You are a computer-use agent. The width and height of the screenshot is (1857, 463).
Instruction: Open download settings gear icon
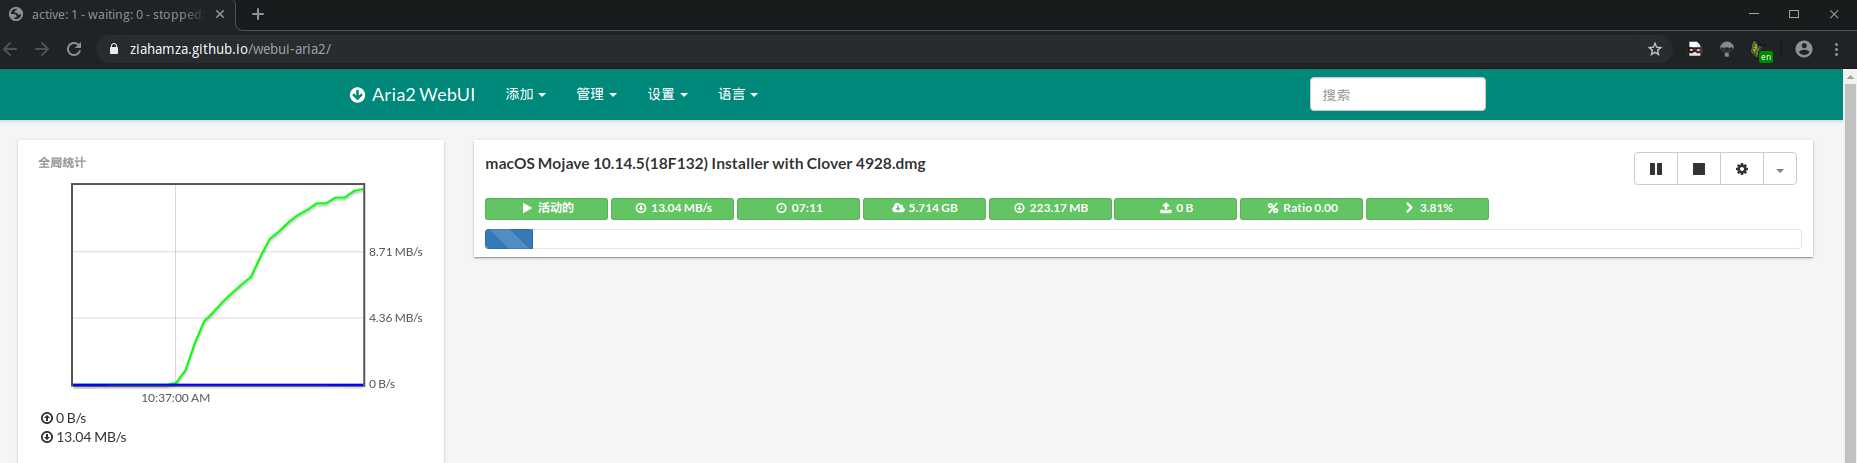(x=1742, y=169)
